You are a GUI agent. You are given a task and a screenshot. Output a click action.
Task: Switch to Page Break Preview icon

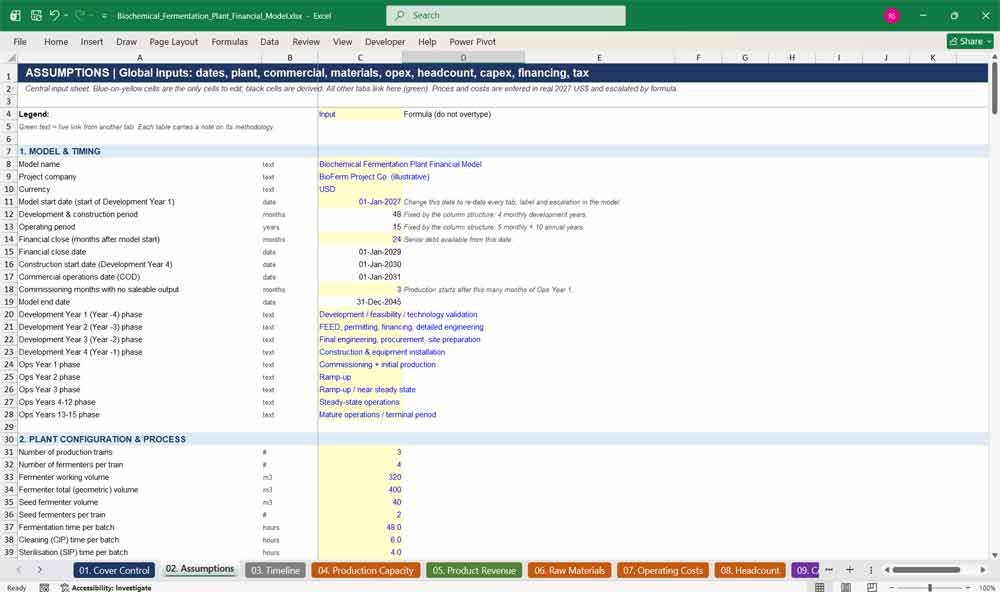872,587
